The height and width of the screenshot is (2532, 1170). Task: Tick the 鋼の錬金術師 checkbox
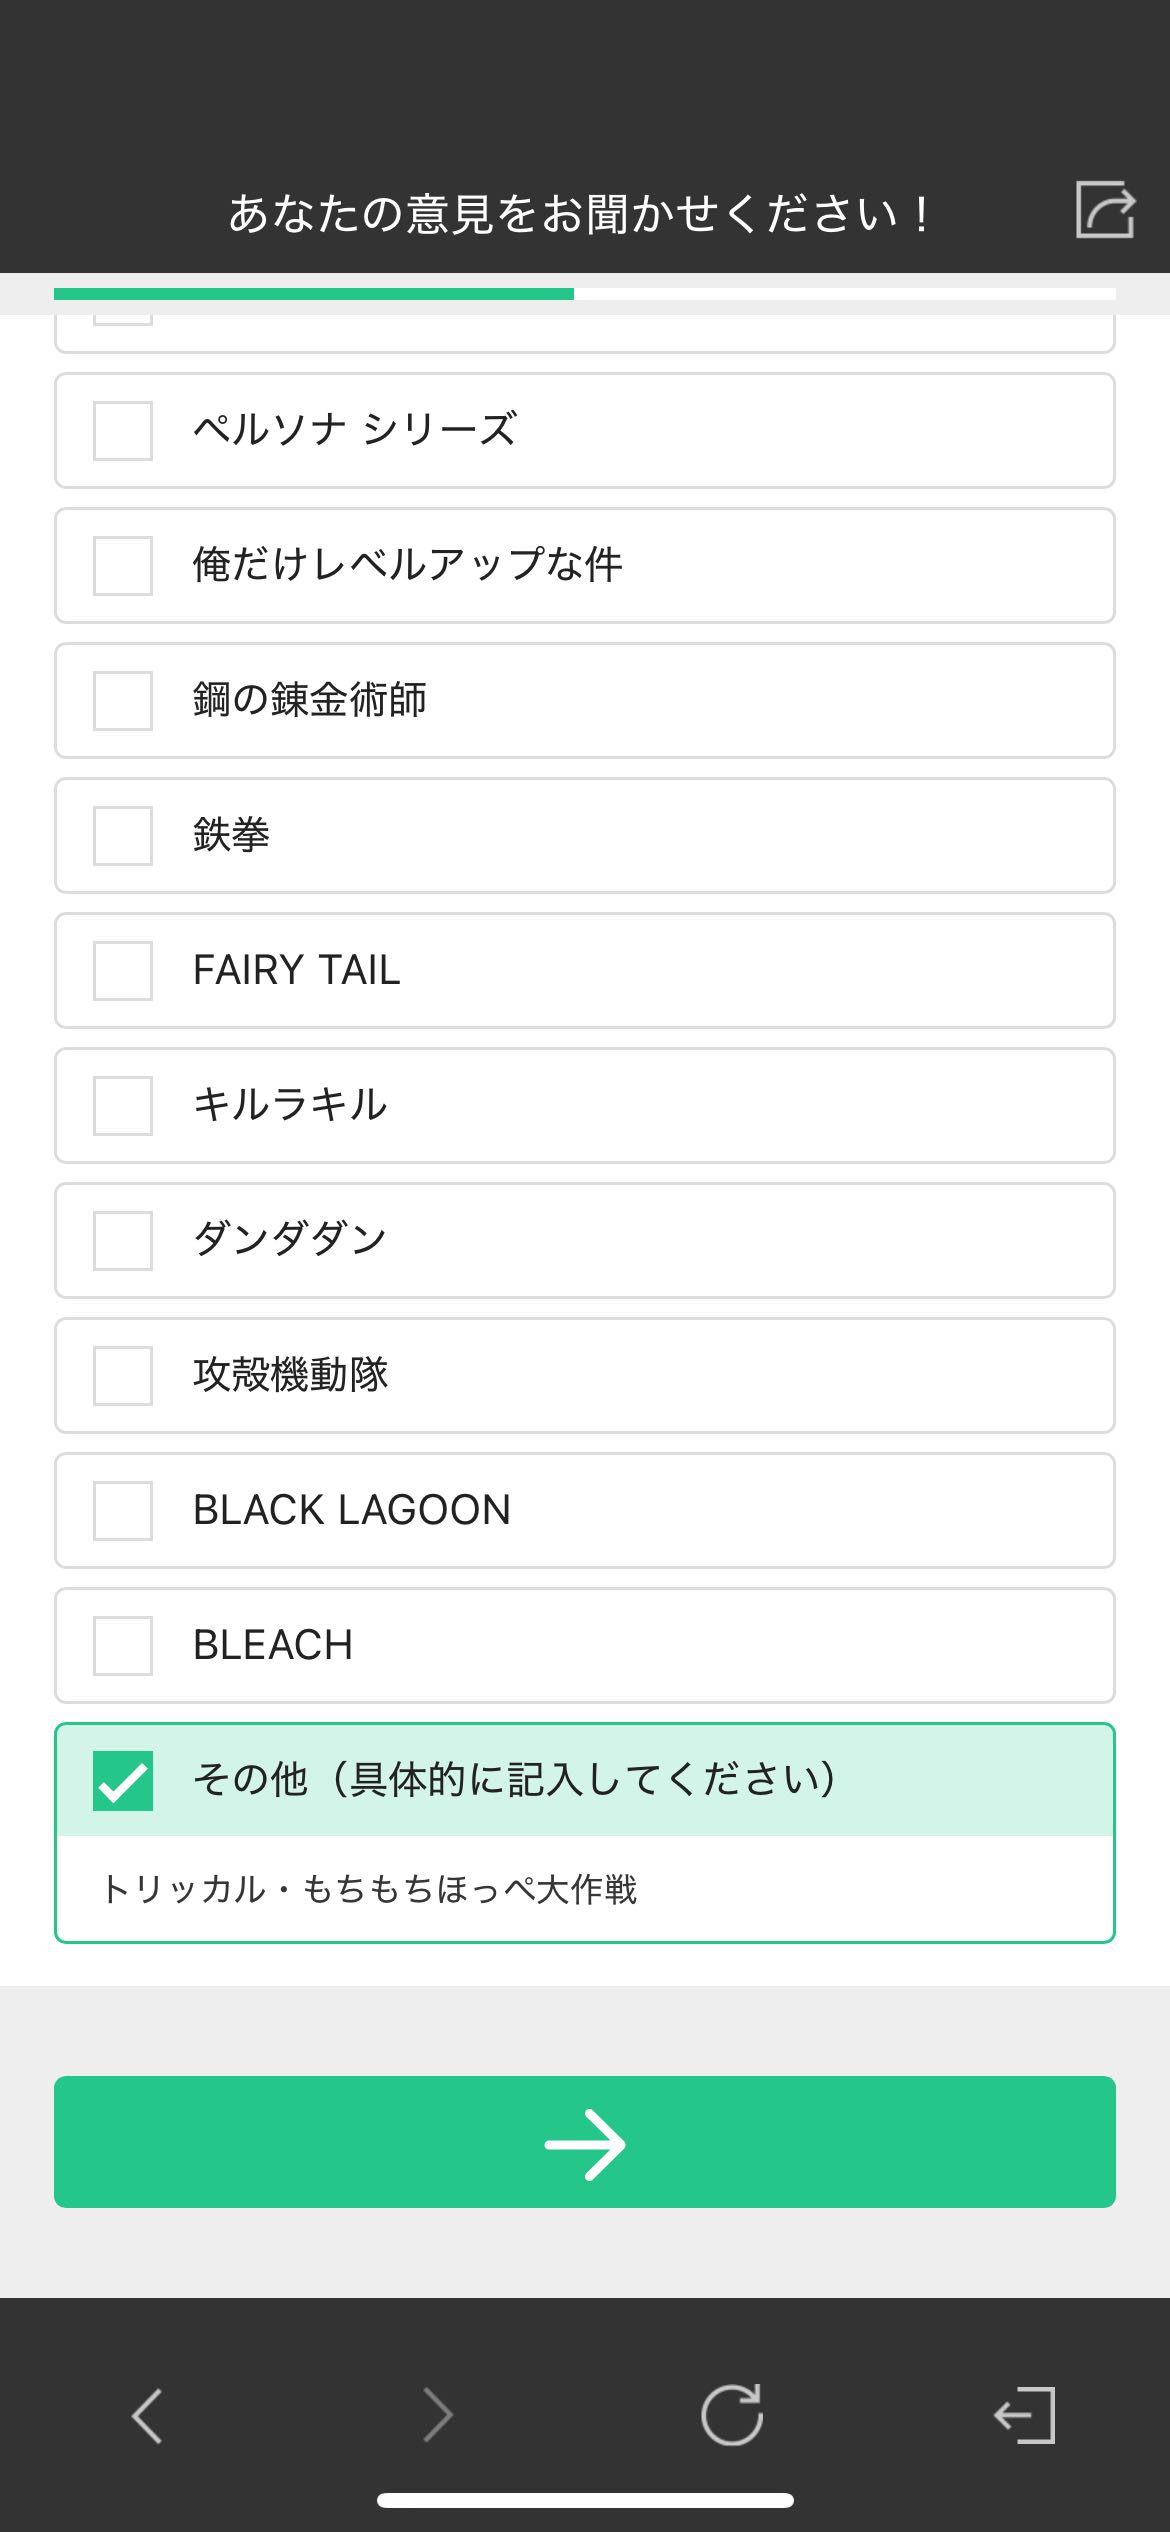click(x=123, y=701)
